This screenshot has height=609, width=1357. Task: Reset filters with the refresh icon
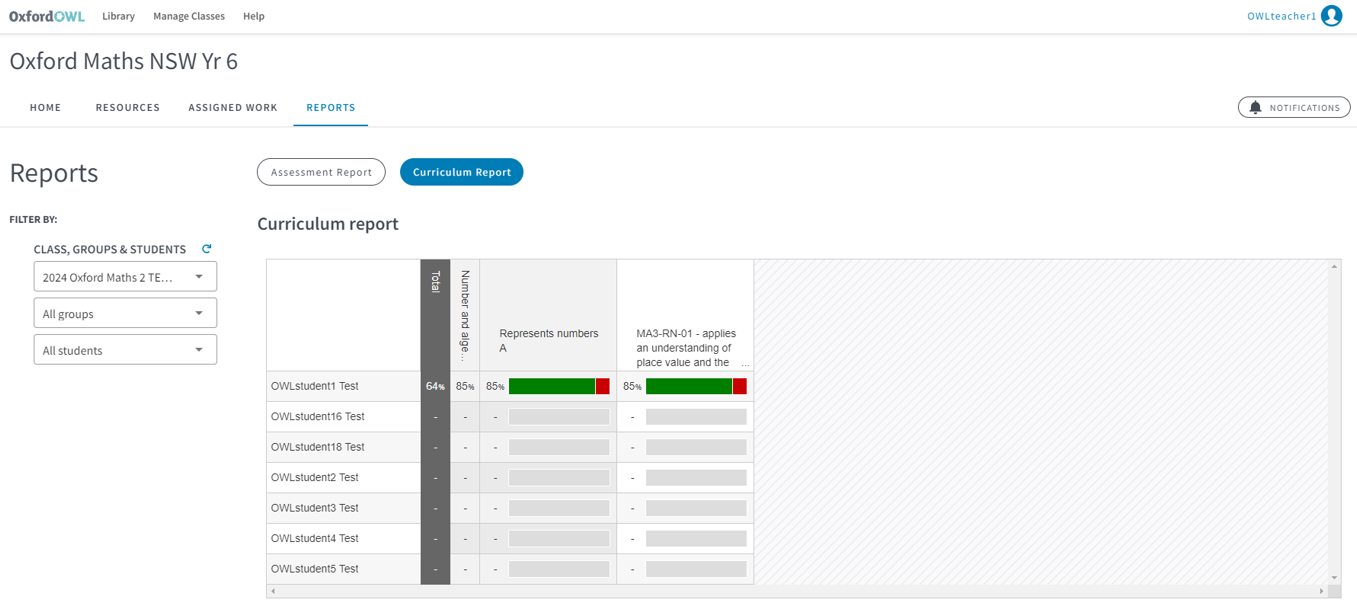207,249
